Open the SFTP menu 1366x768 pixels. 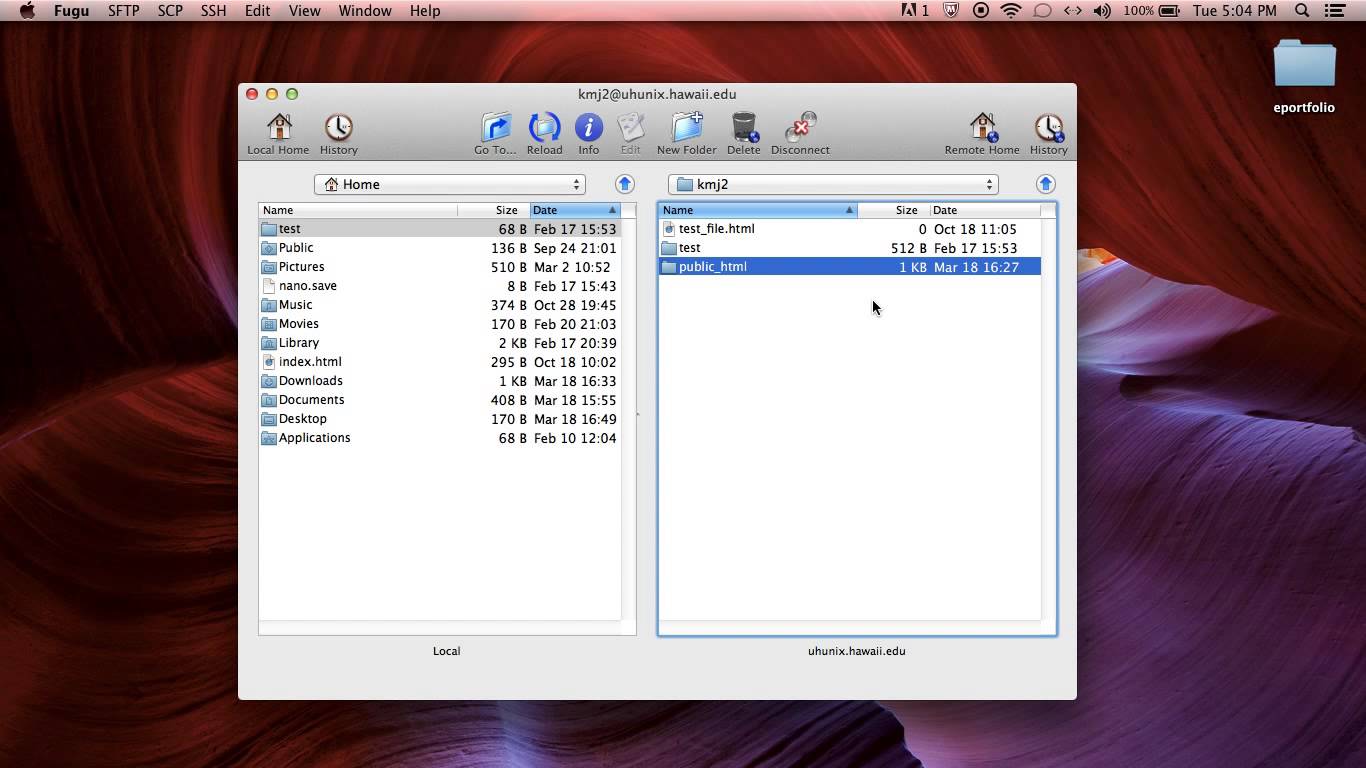tap(123, 11)
